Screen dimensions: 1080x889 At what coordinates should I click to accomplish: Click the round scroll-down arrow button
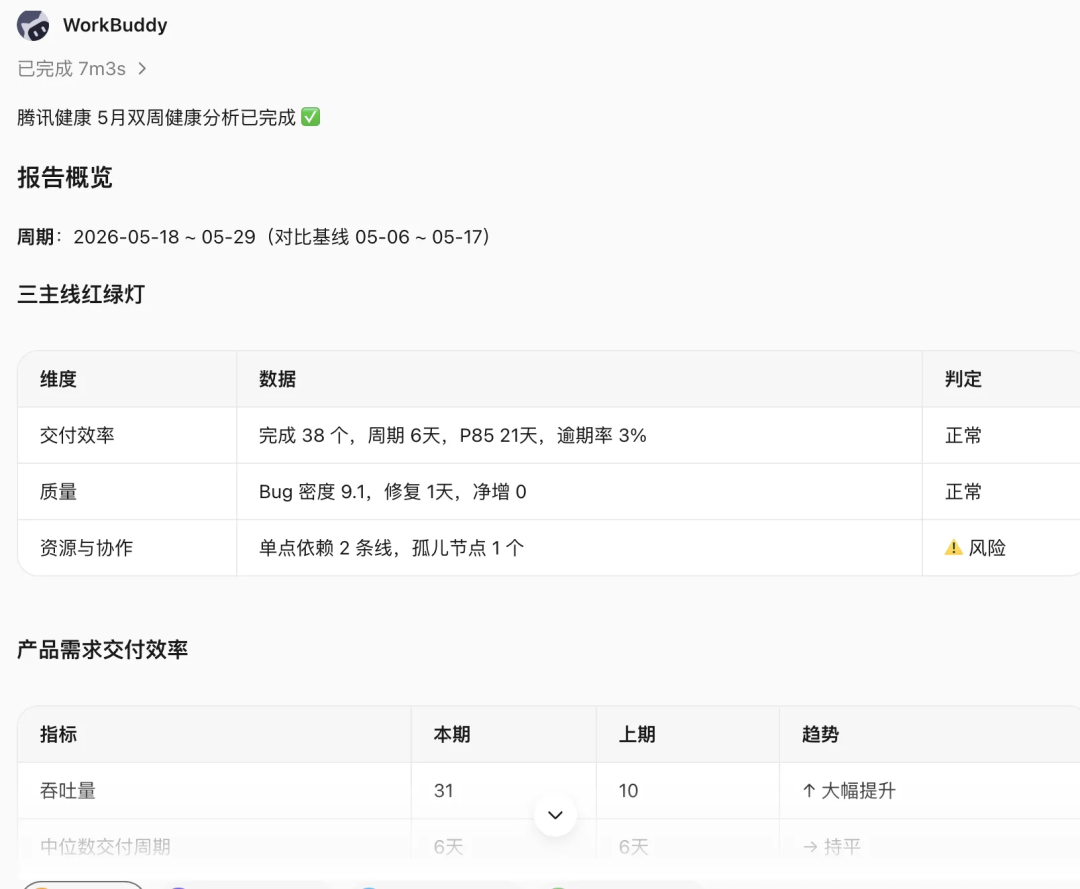point(555,815)
